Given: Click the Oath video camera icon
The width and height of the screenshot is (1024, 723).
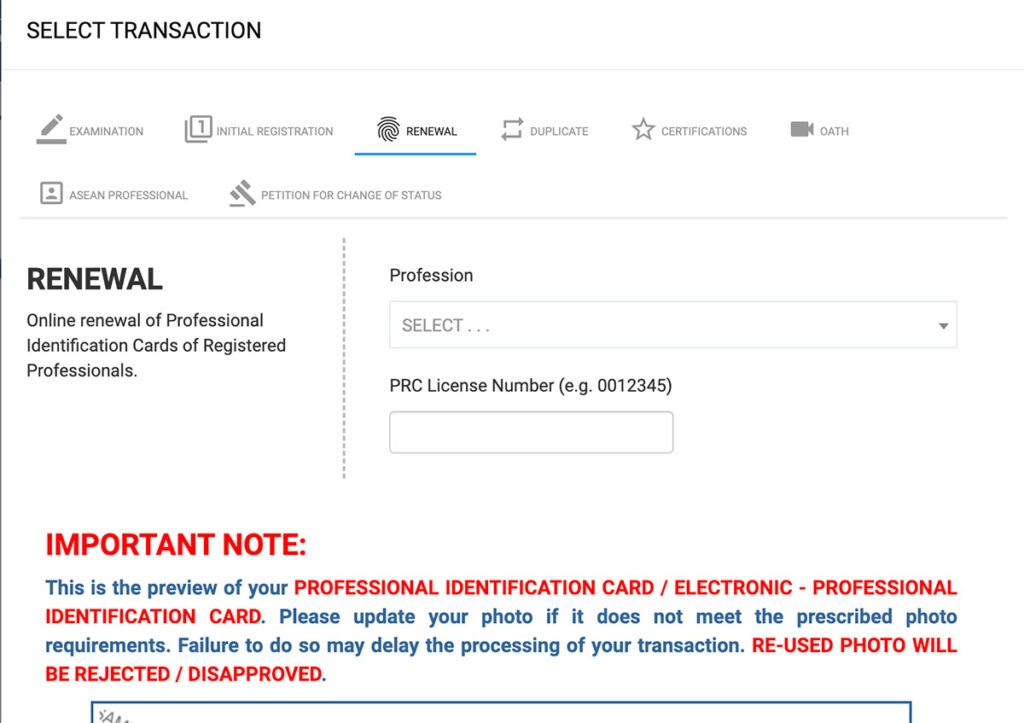Looking at the screenshot, I should (x=802, y=130).
